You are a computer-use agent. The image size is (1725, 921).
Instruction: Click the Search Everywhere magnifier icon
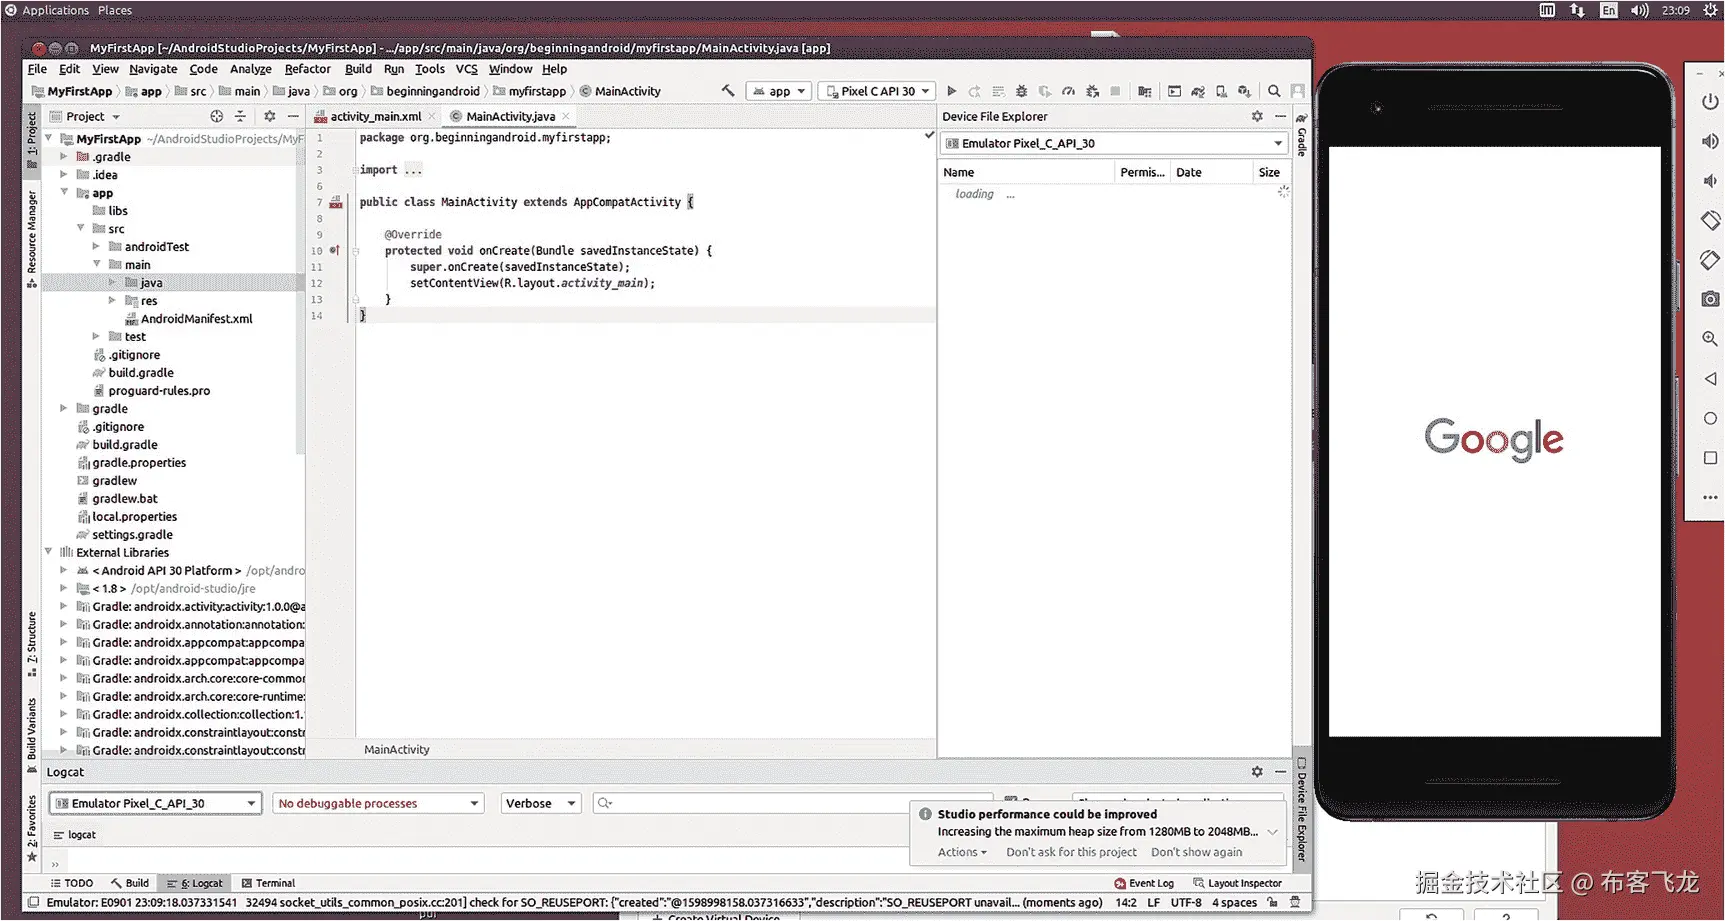pos(1274,91)
